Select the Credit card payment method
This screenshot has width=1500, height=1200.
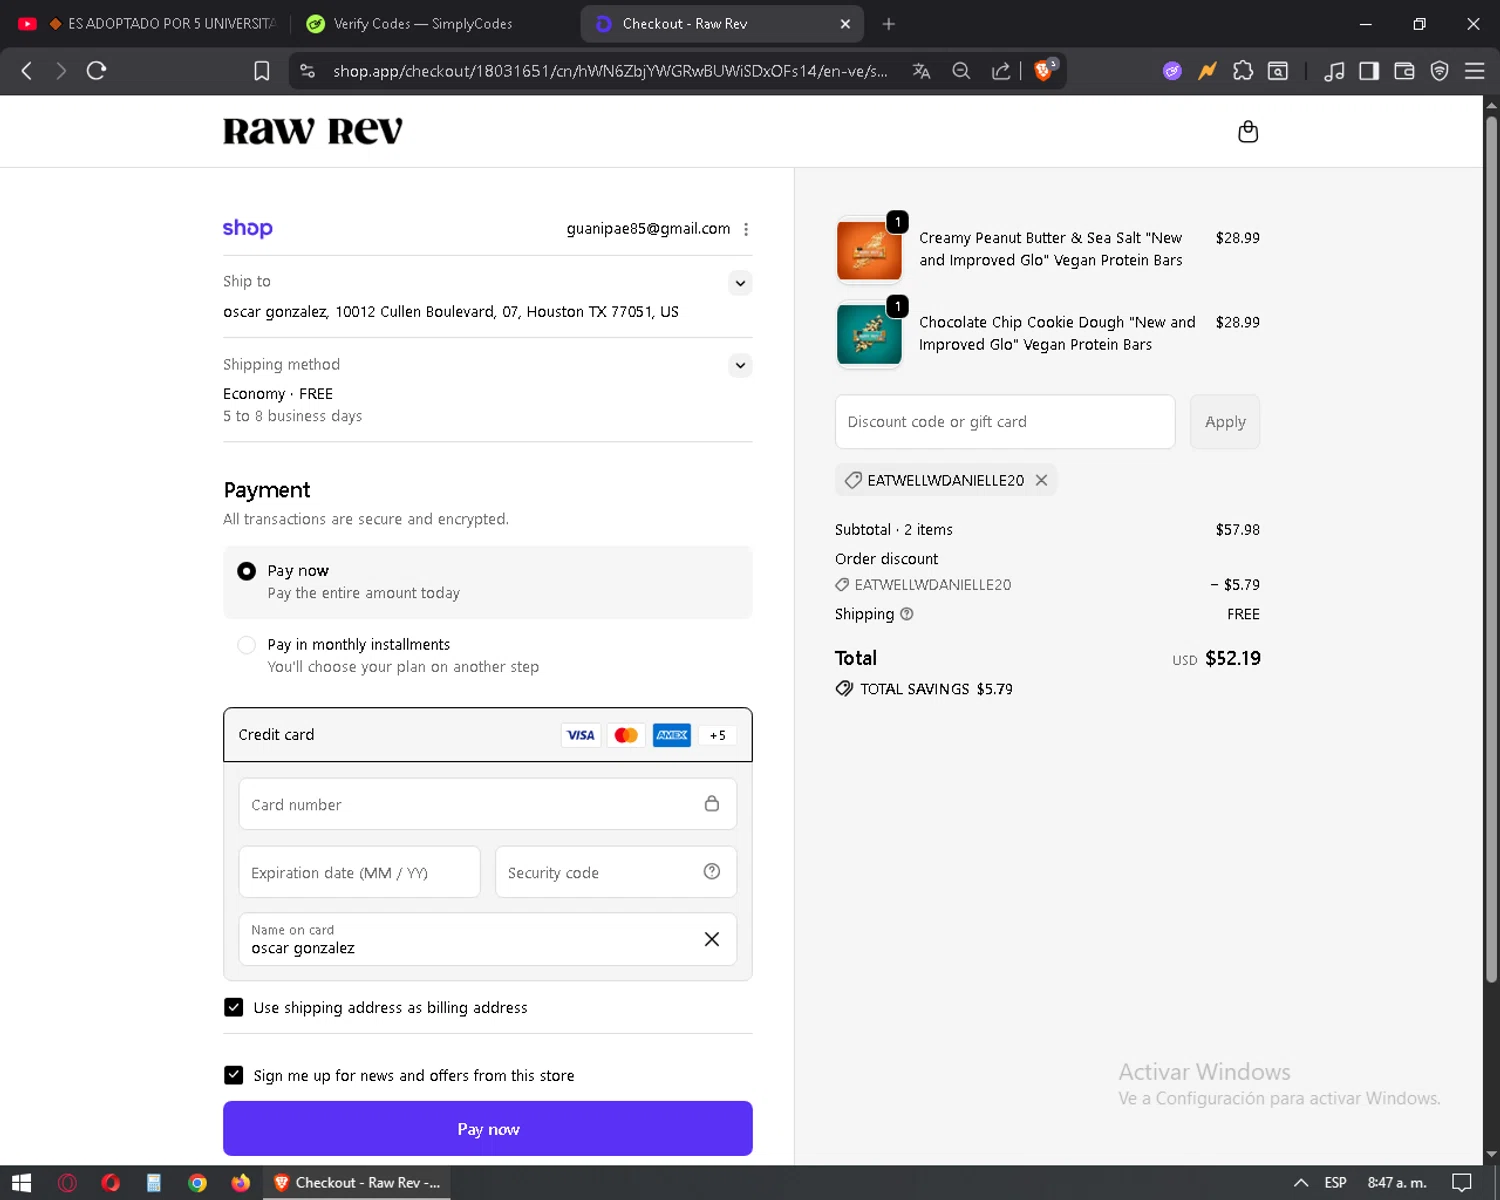click(x=488, y=735)
